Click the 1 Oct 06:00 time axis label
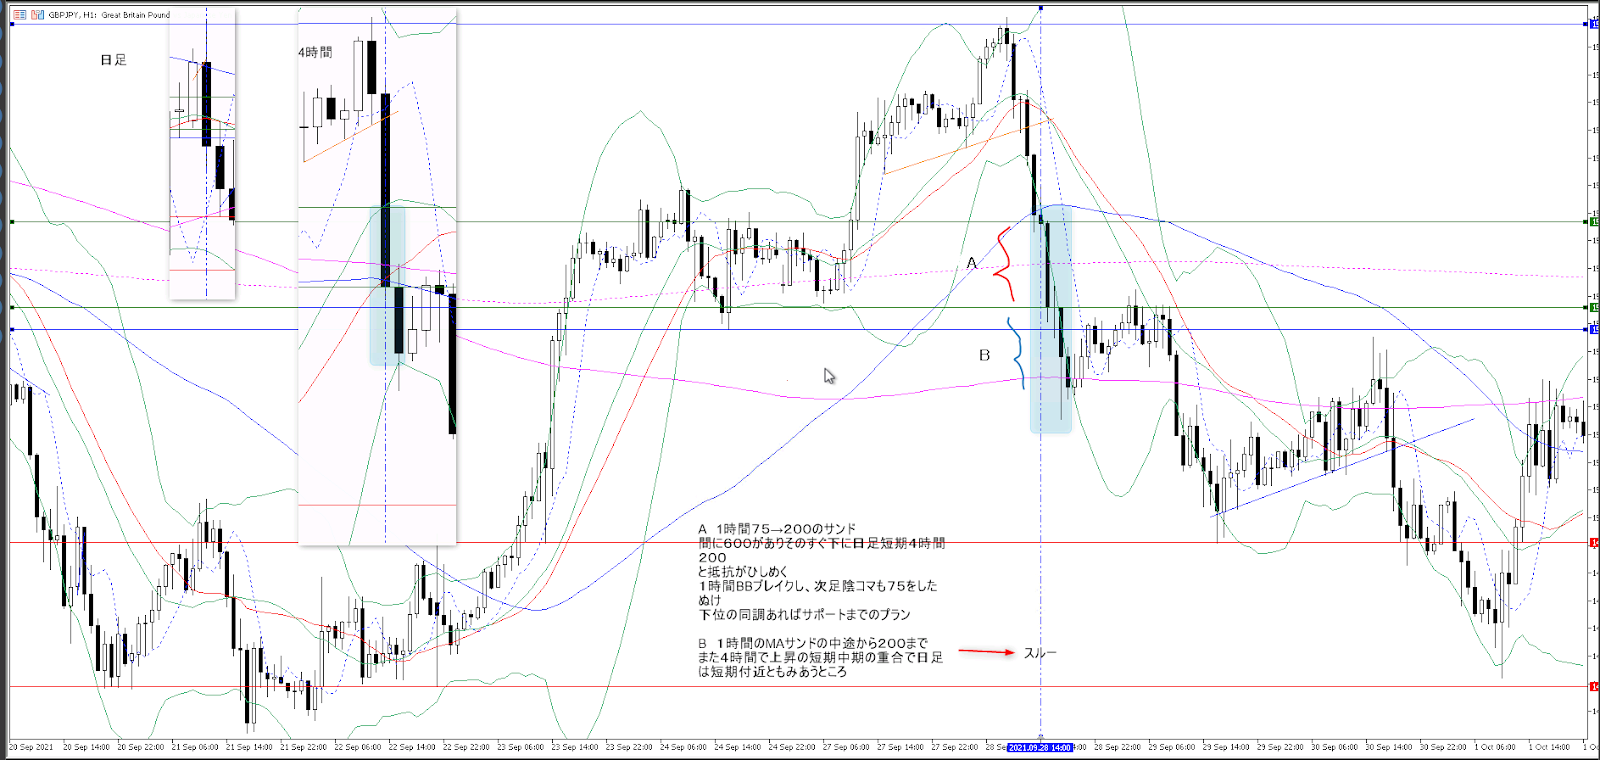 (1497, 747)
